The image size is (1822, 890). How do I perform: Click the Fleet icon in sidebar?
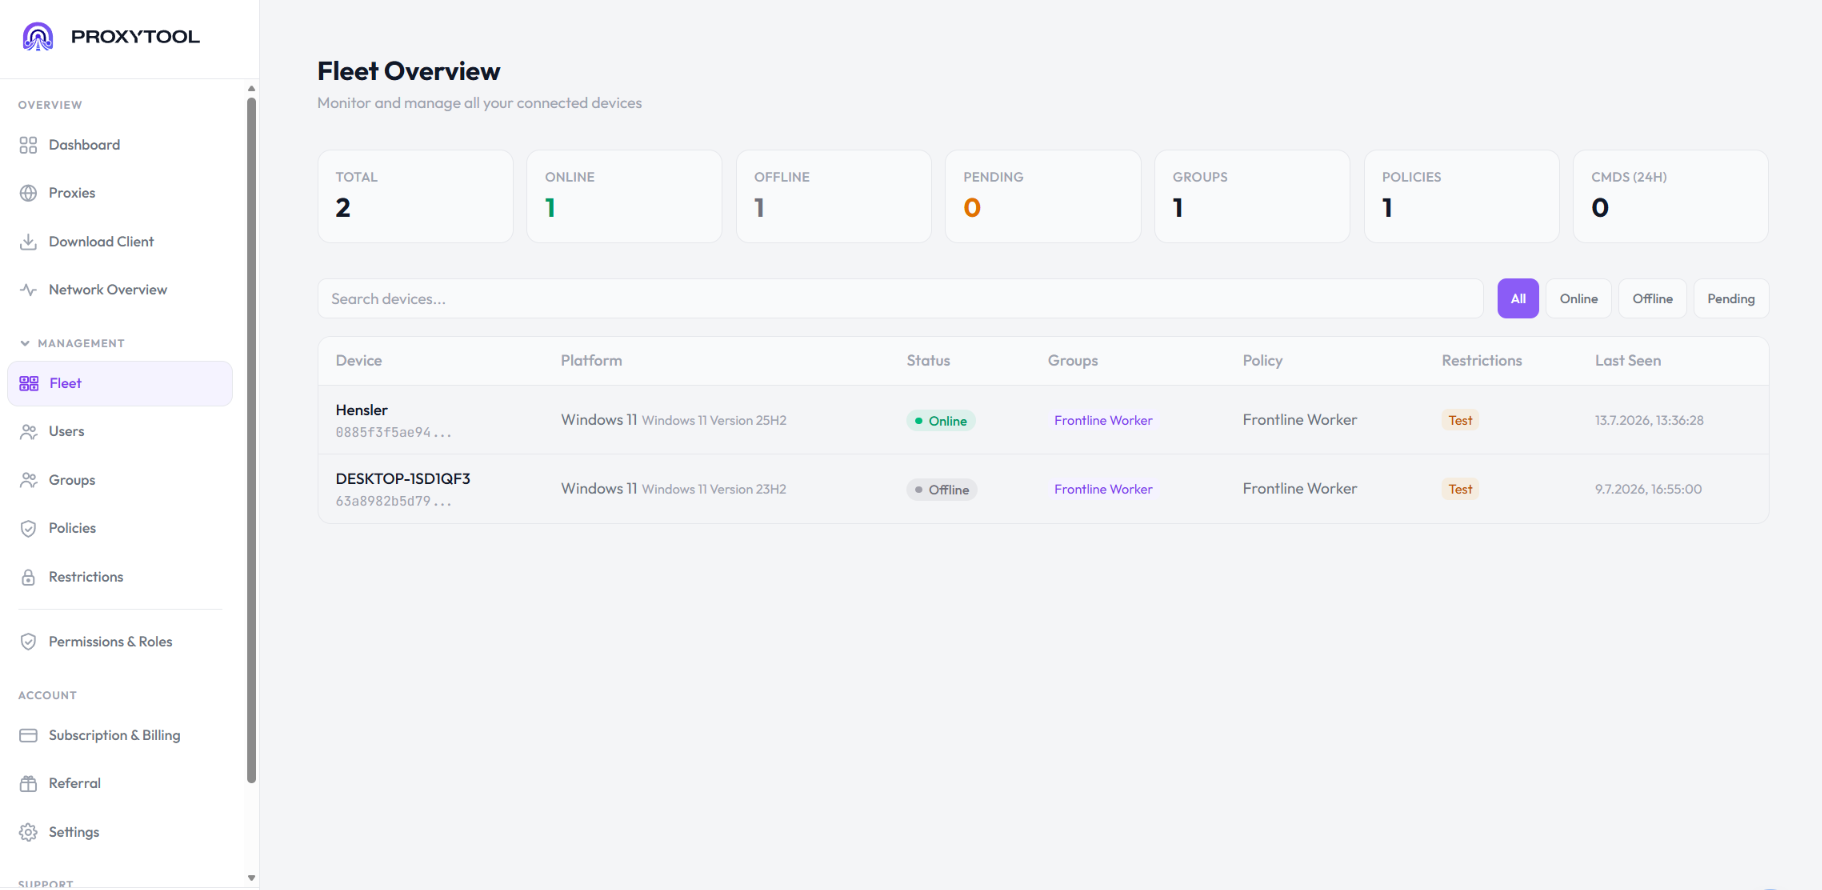pos(29,384)
